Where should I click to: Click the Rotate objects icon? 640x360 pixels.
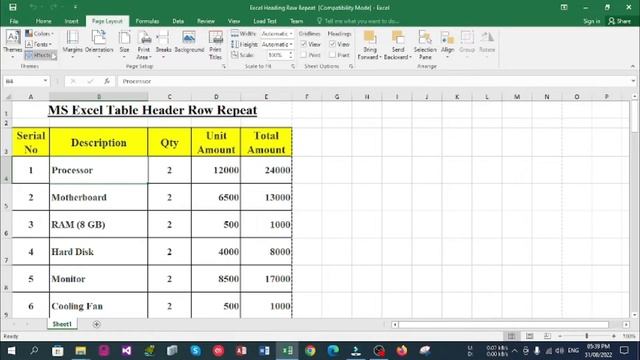click(487, 44)
